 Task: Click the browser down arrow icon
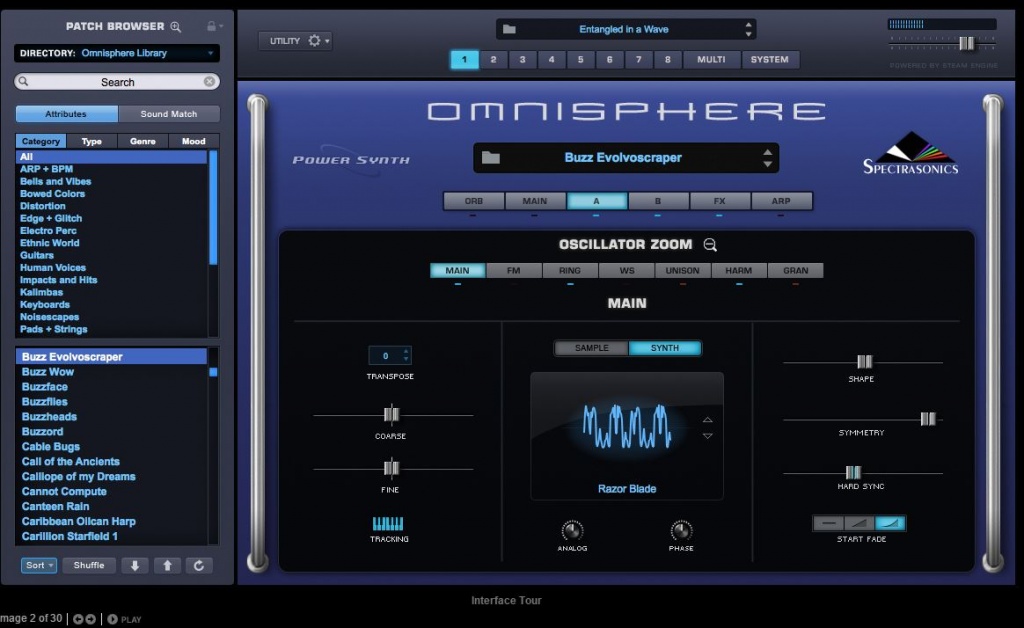click(135, 565)
